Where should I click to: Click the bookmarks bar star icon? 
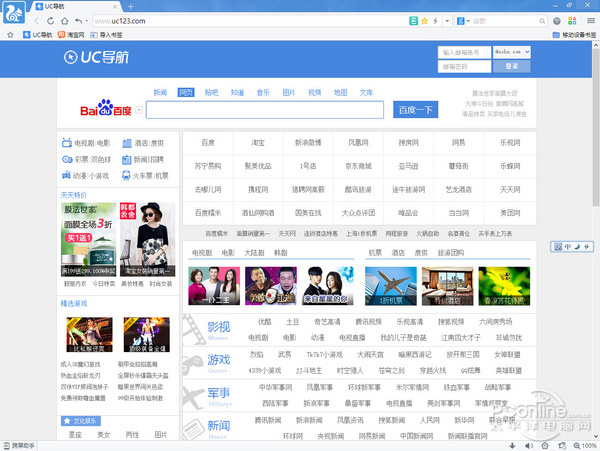point(10,35)
